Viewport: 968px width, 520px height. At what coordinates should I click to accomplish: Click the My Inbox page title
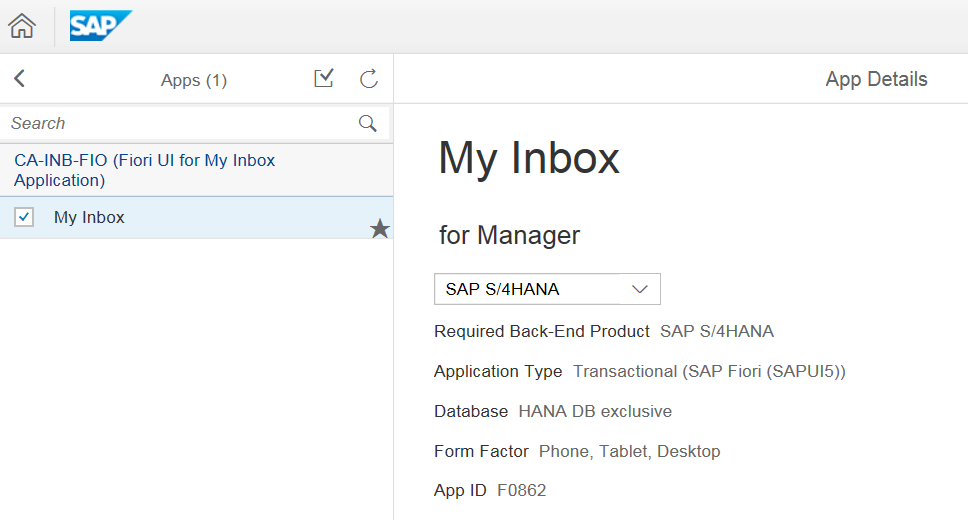click(x=528, y=158)
